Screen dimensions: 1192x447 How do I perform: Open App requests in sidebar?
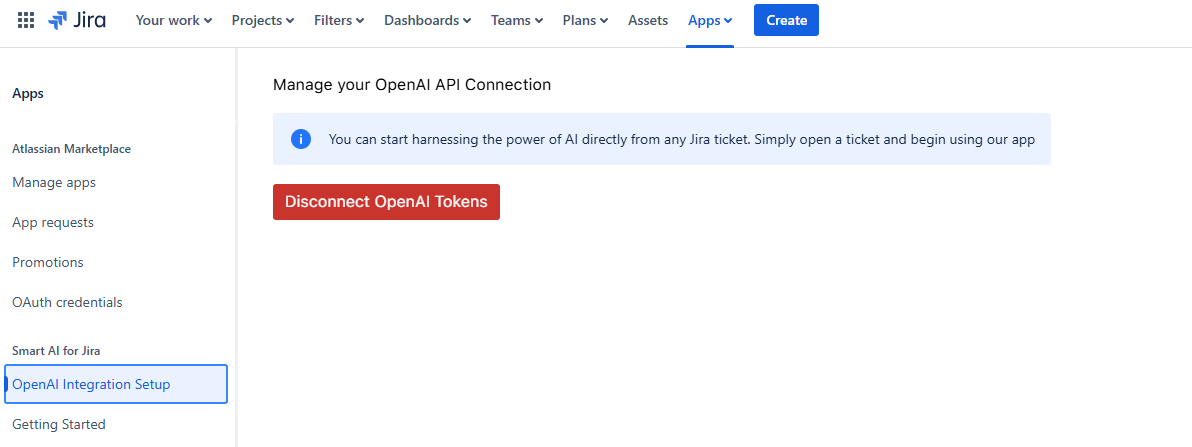(53, 222)
